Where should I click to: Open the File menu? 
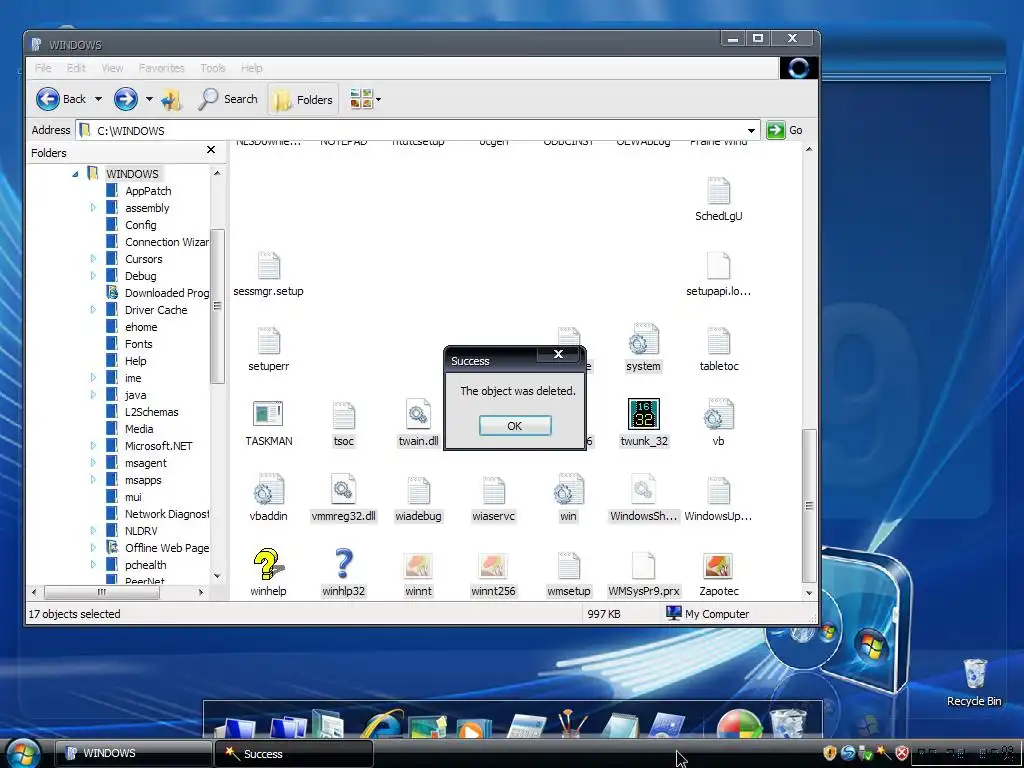(43, 68)
